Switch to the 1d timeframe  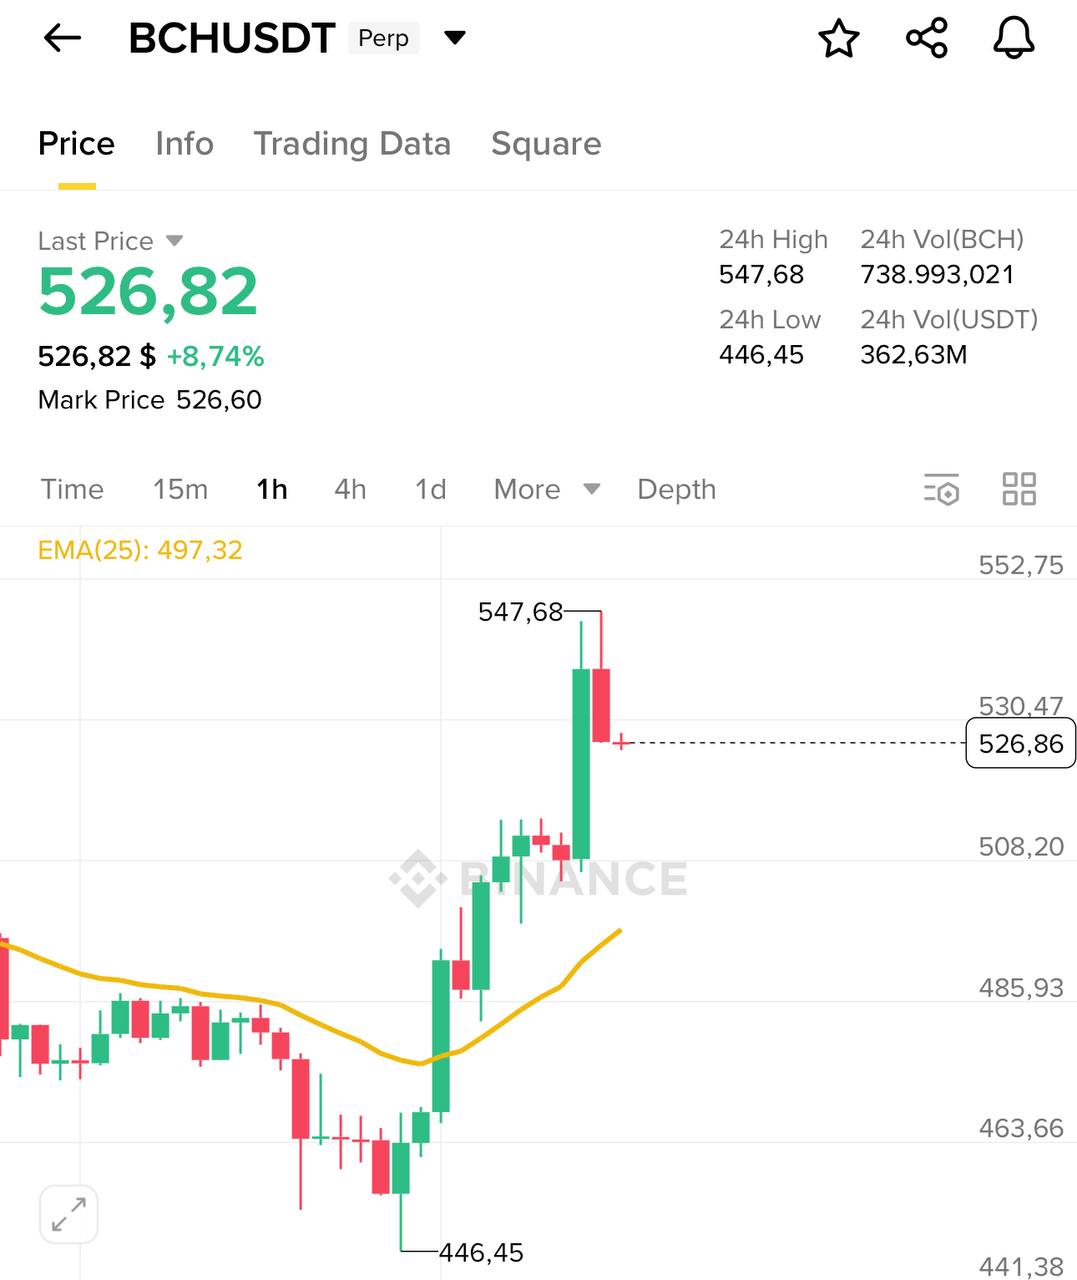pyautogui.click(x=429, y=489)
